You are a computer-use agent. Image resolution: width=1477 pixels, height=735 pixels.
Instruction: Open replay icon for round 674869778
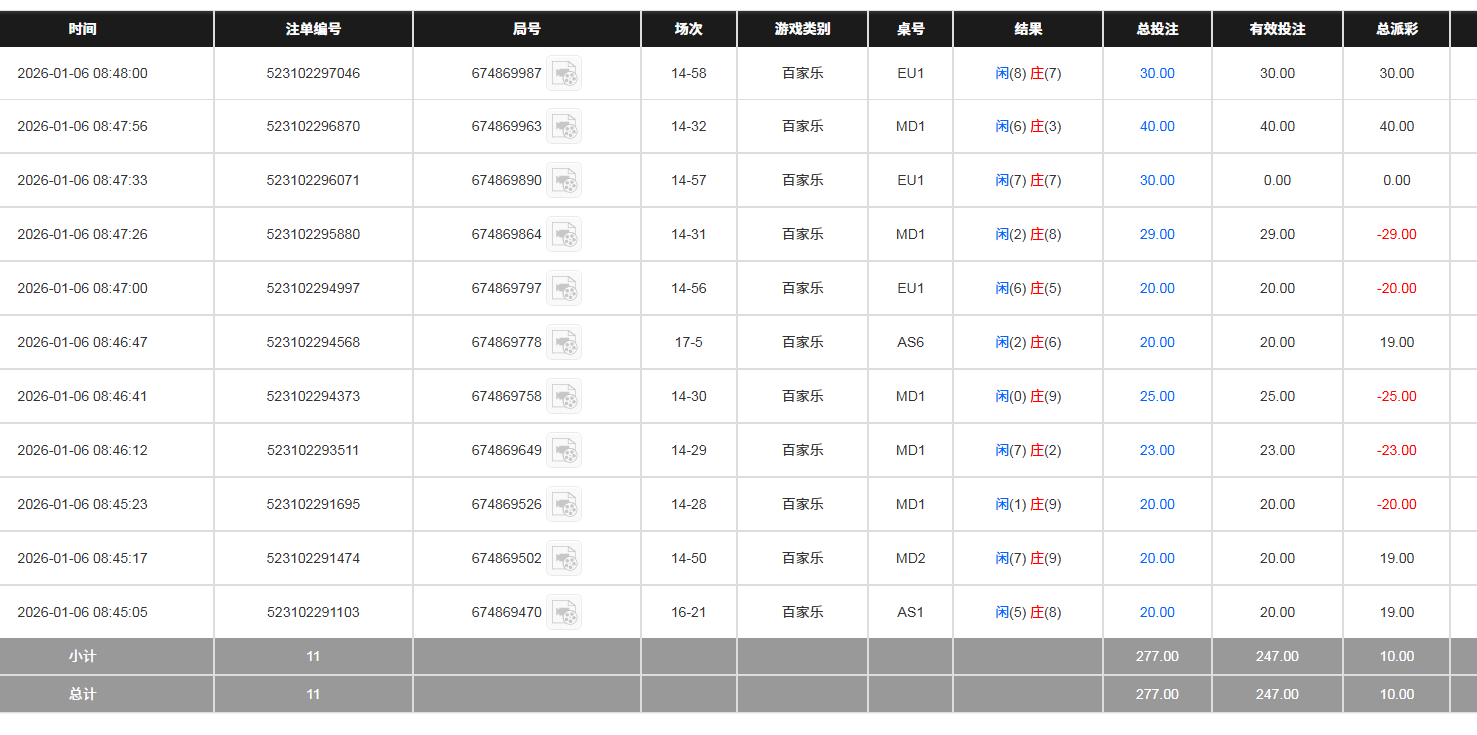point(564,343)
